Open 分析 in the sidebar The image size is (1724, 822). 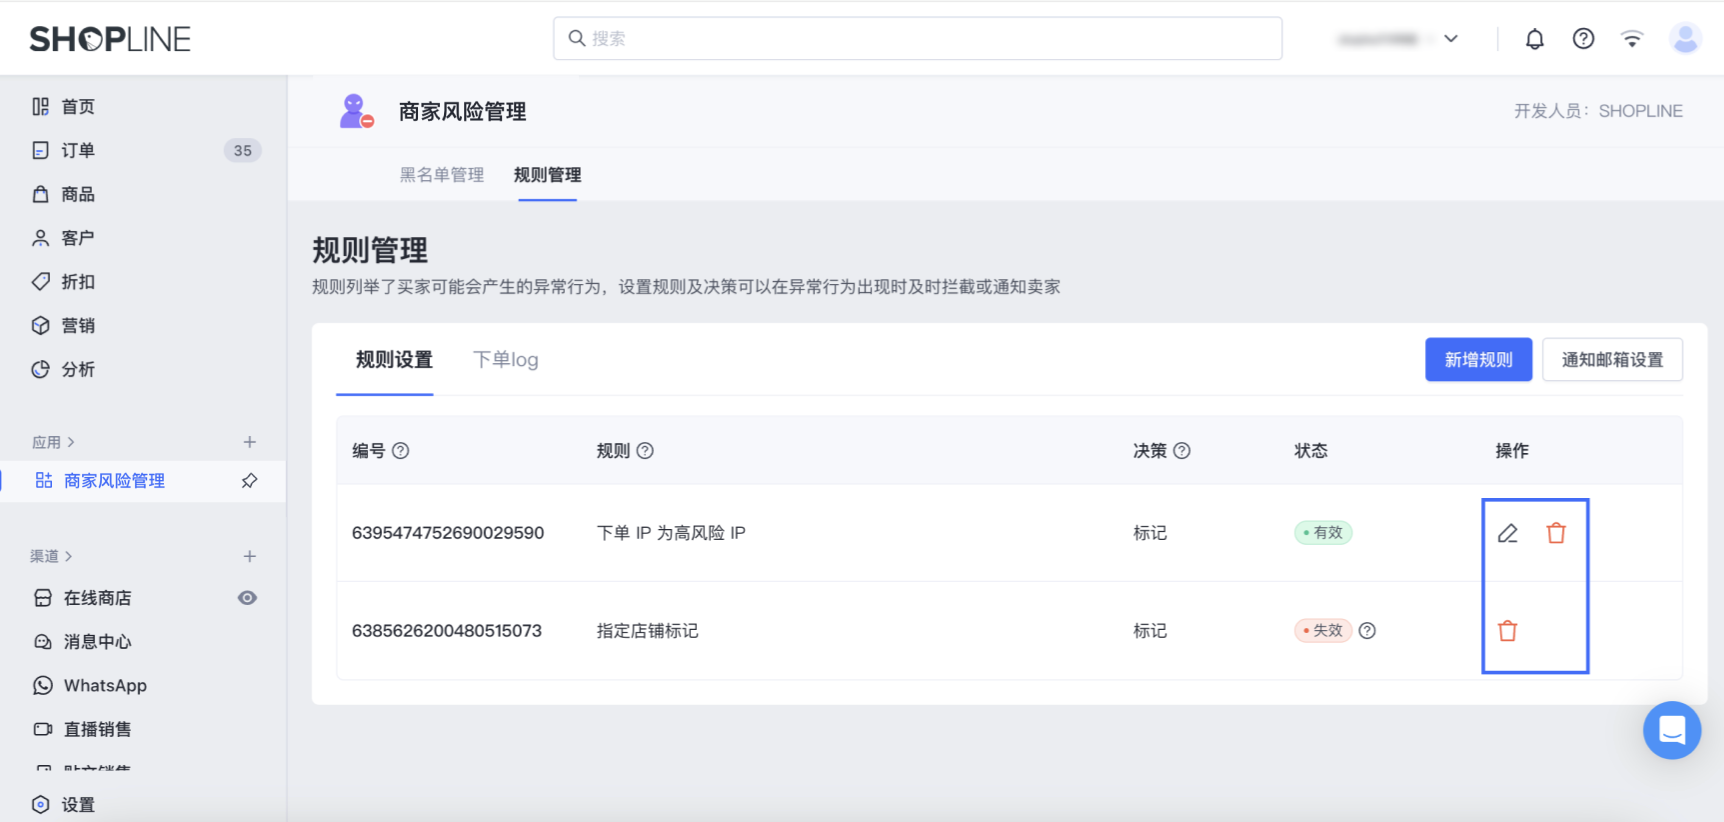(x=78, y=370)
